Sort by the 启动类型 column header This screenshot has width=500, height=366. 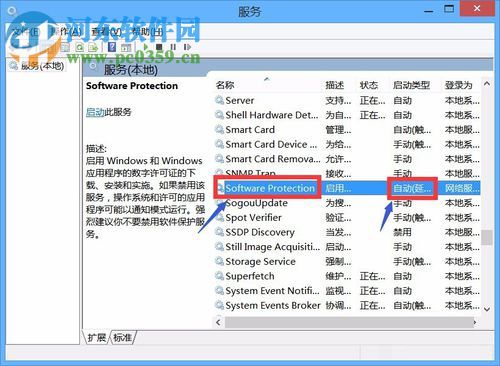(x=411, y=85)
